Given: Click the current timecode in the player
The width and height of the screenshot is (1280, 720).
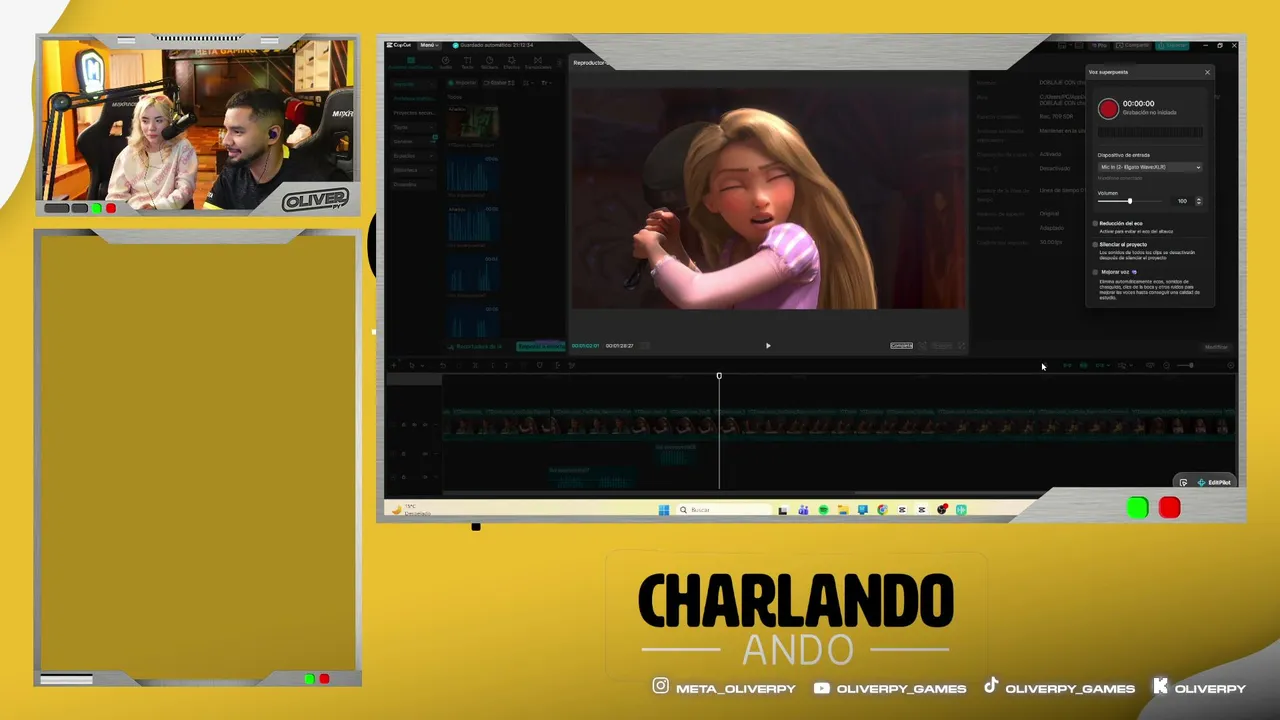Looking at the screenshot, I should pos(585,346).
